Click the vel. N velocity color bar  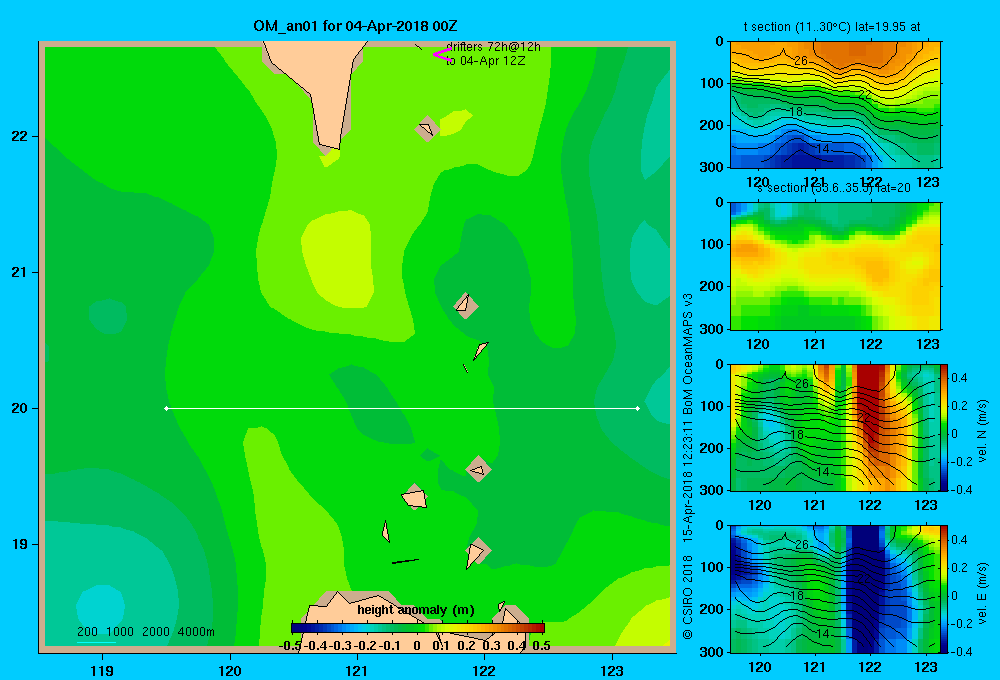coord(944,428)
